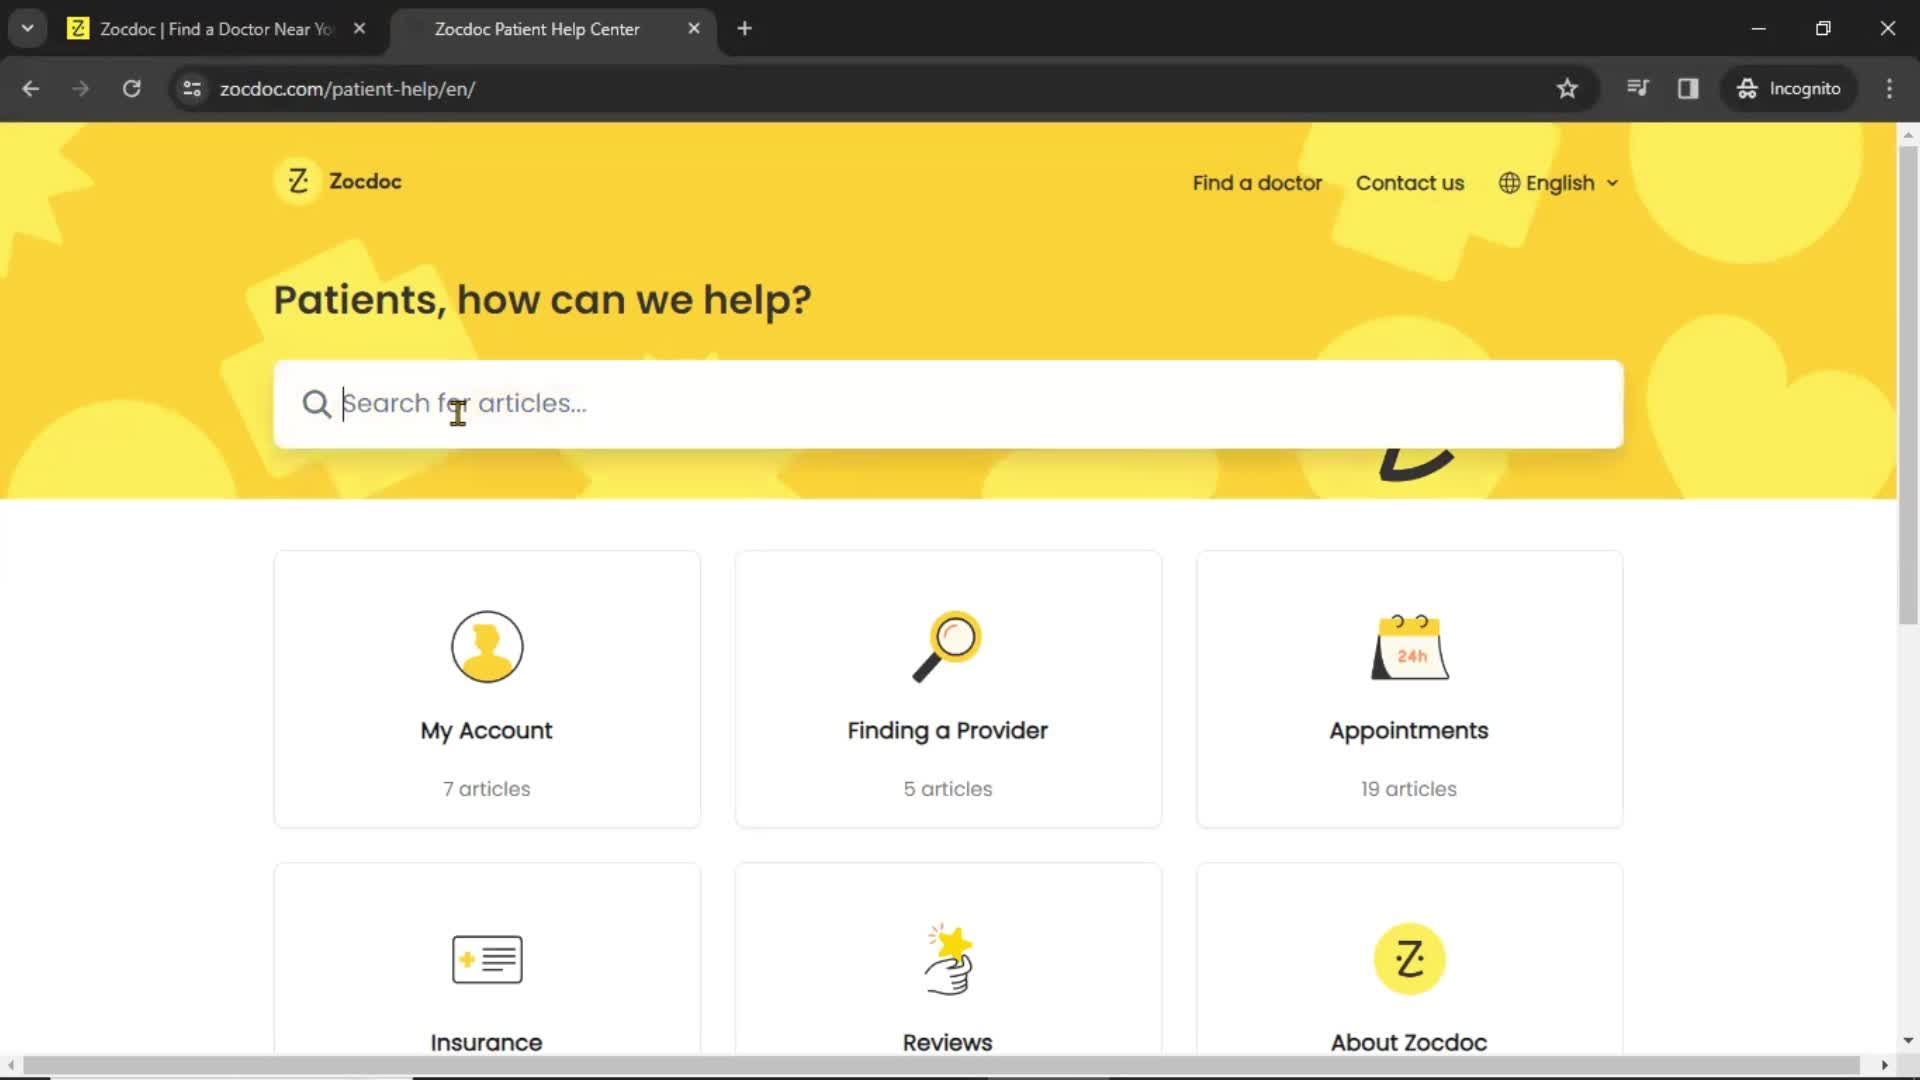The width and height of the screenshot is (1920, 1080).
Task: Click the scroll up arrow of vertical scrollbar
Action: (x=1908, y=134)
